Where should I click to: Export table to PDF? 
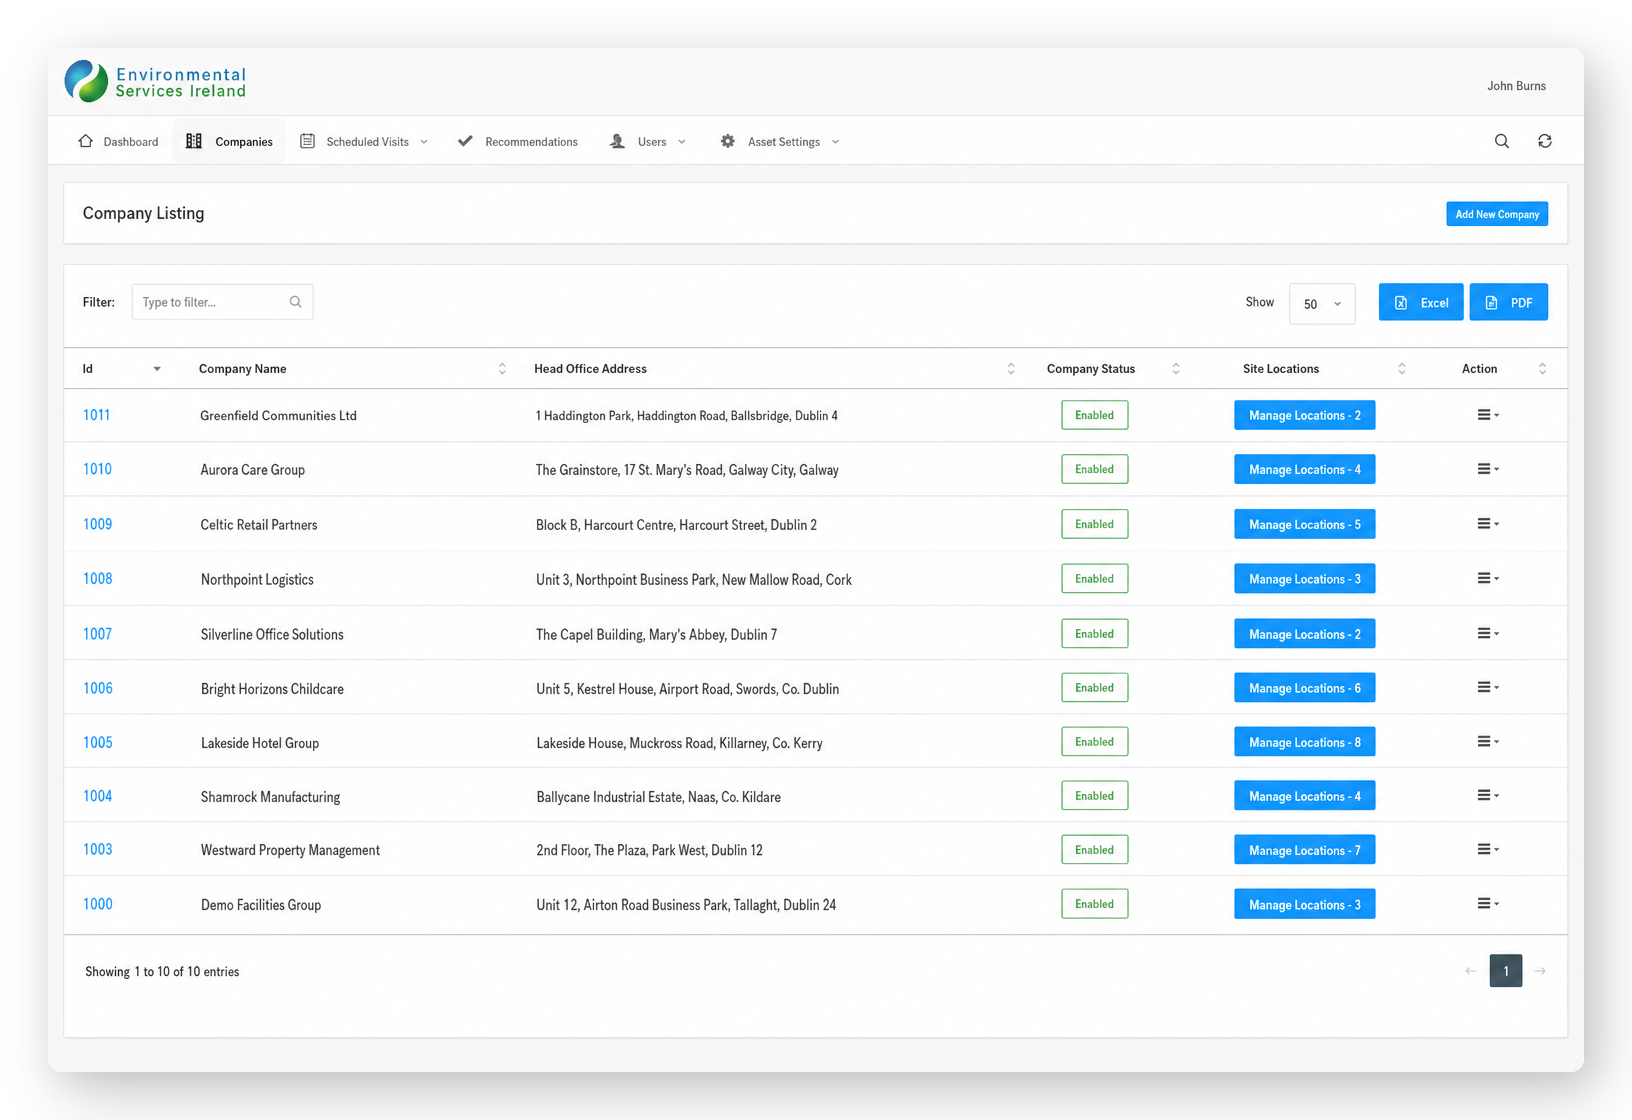(1508, 302)
